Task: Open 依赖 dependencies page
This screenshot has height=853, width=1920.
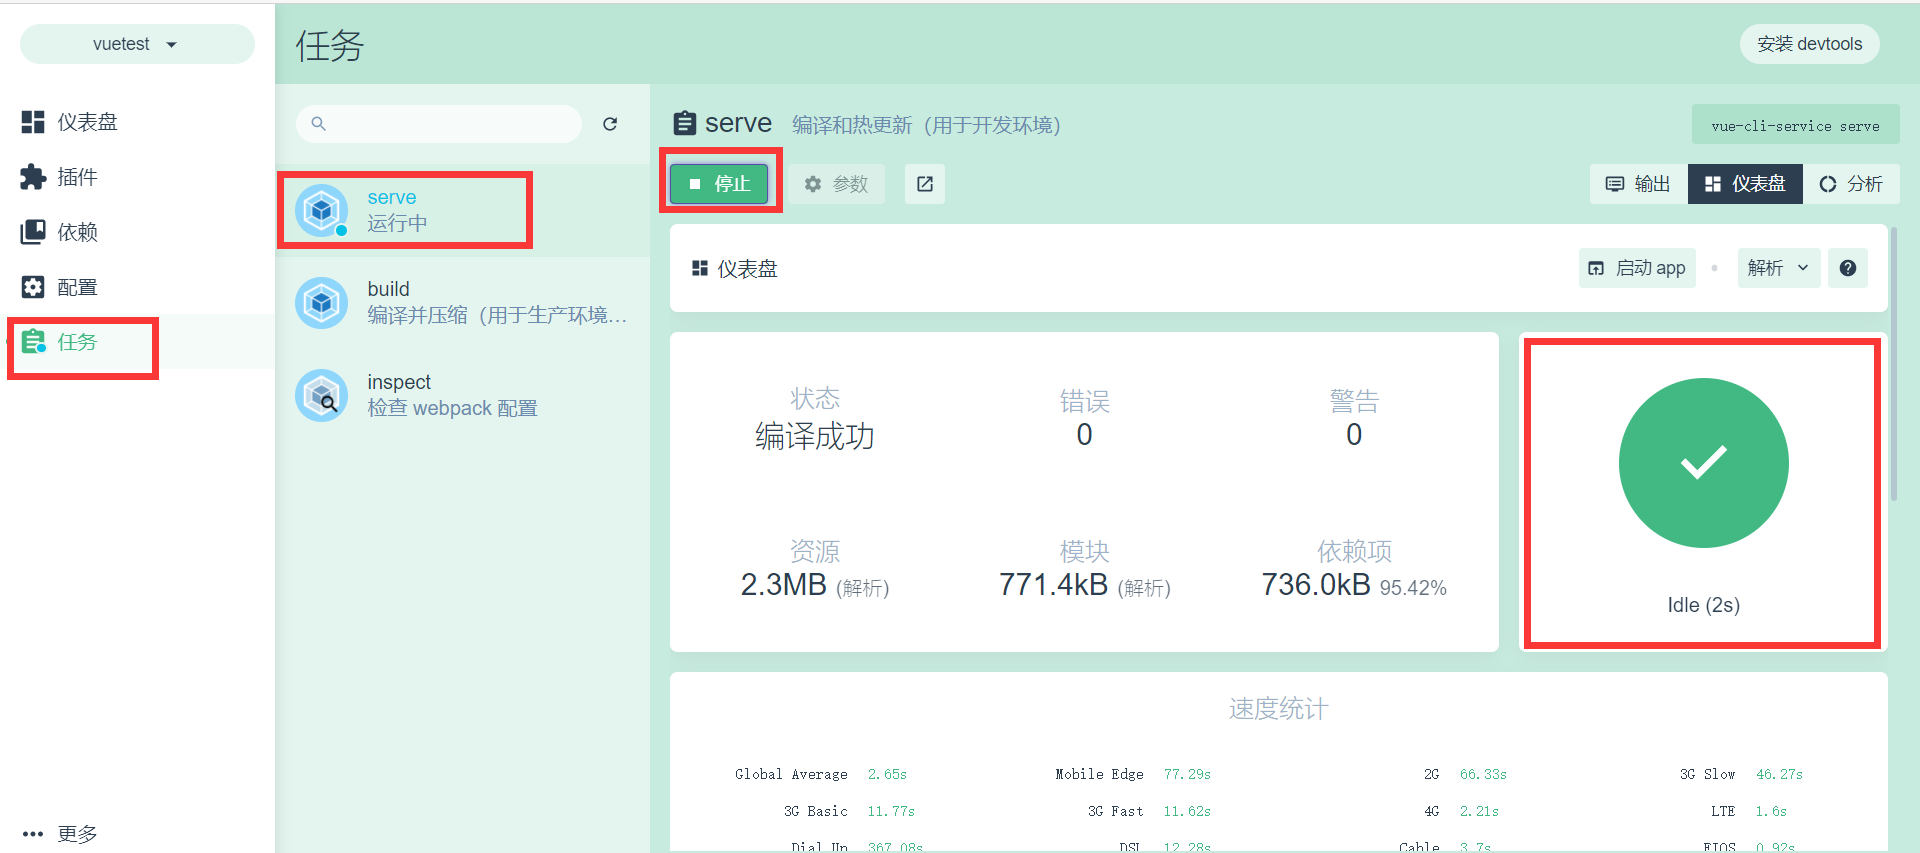Action: pyautogui.click(x=137, y=232)
